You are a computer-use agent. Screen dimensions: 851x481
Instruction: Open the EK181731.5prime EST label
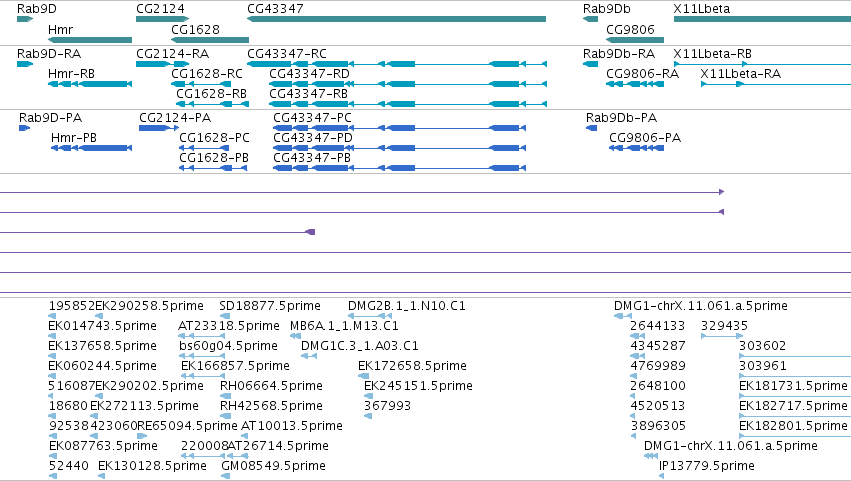(x=793, y=386)
